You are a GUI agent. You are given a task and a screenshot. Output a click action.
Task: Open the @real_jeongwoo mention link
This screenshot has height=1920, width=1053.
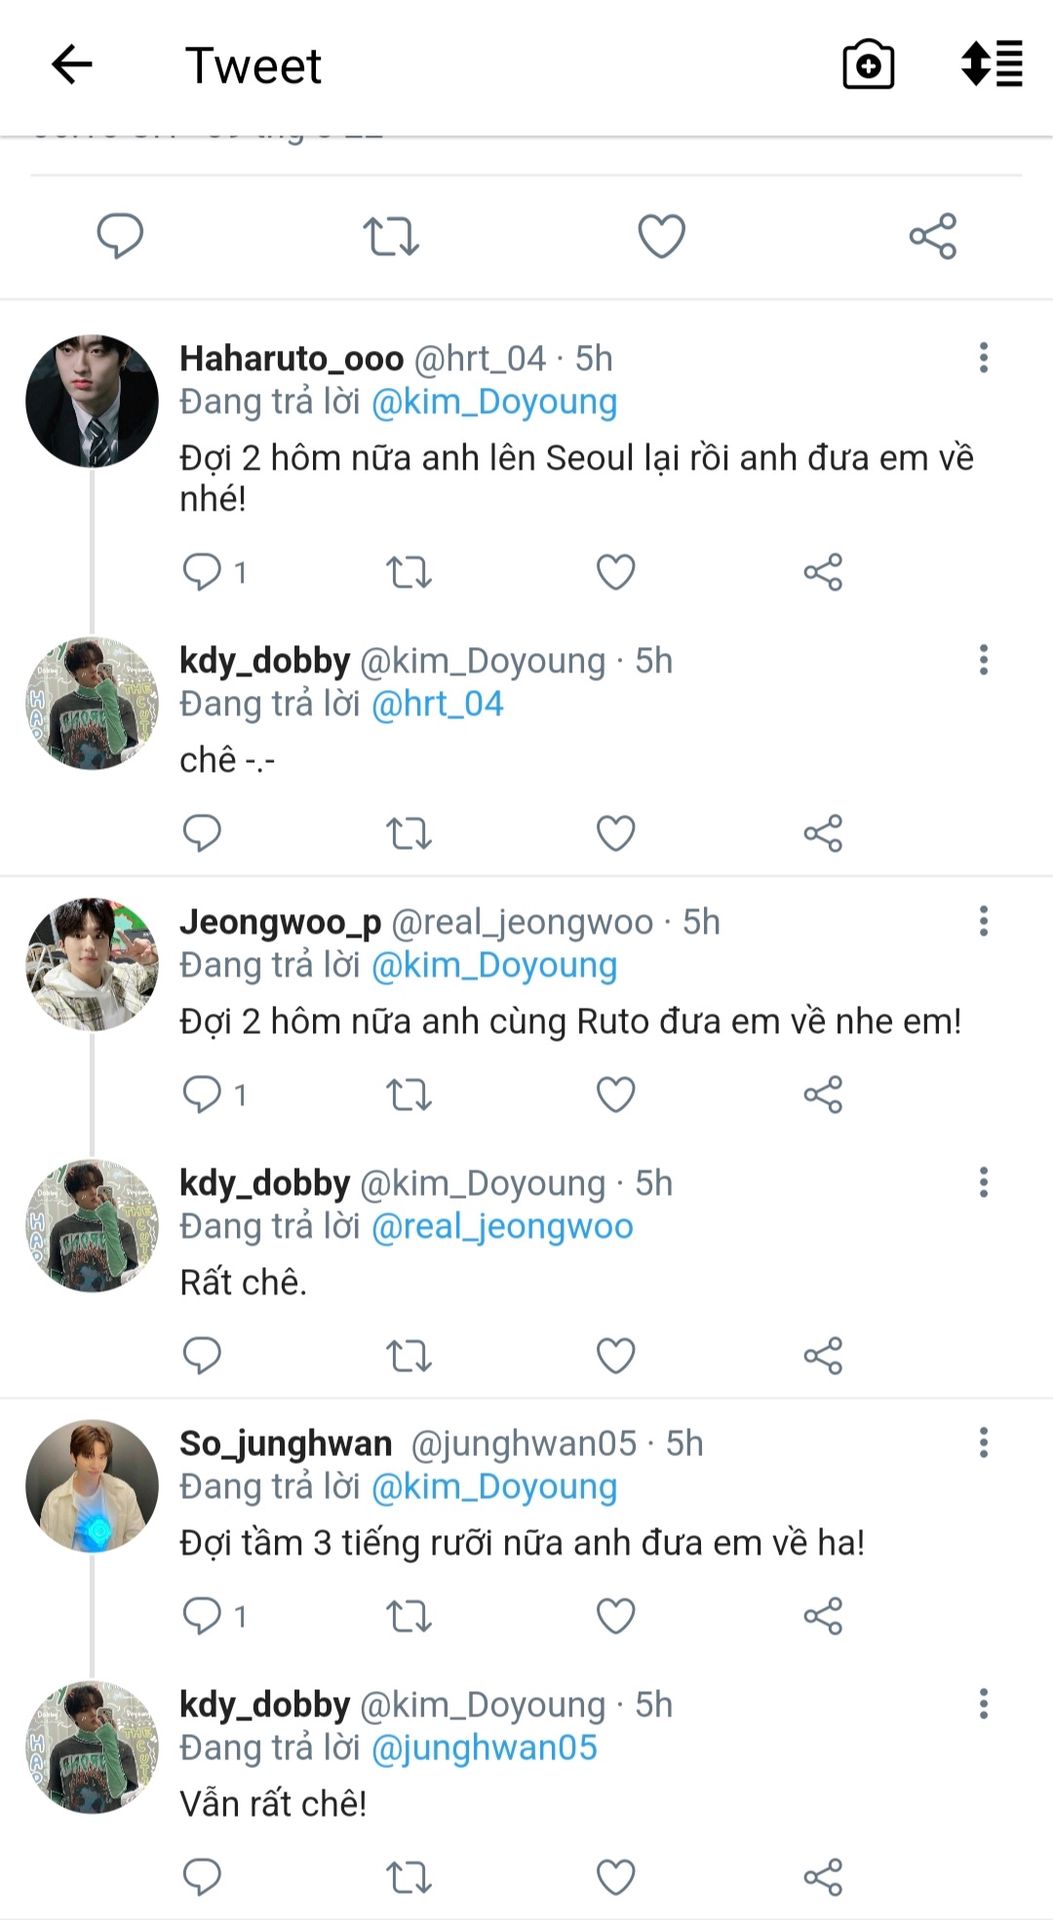(502, 1226)
